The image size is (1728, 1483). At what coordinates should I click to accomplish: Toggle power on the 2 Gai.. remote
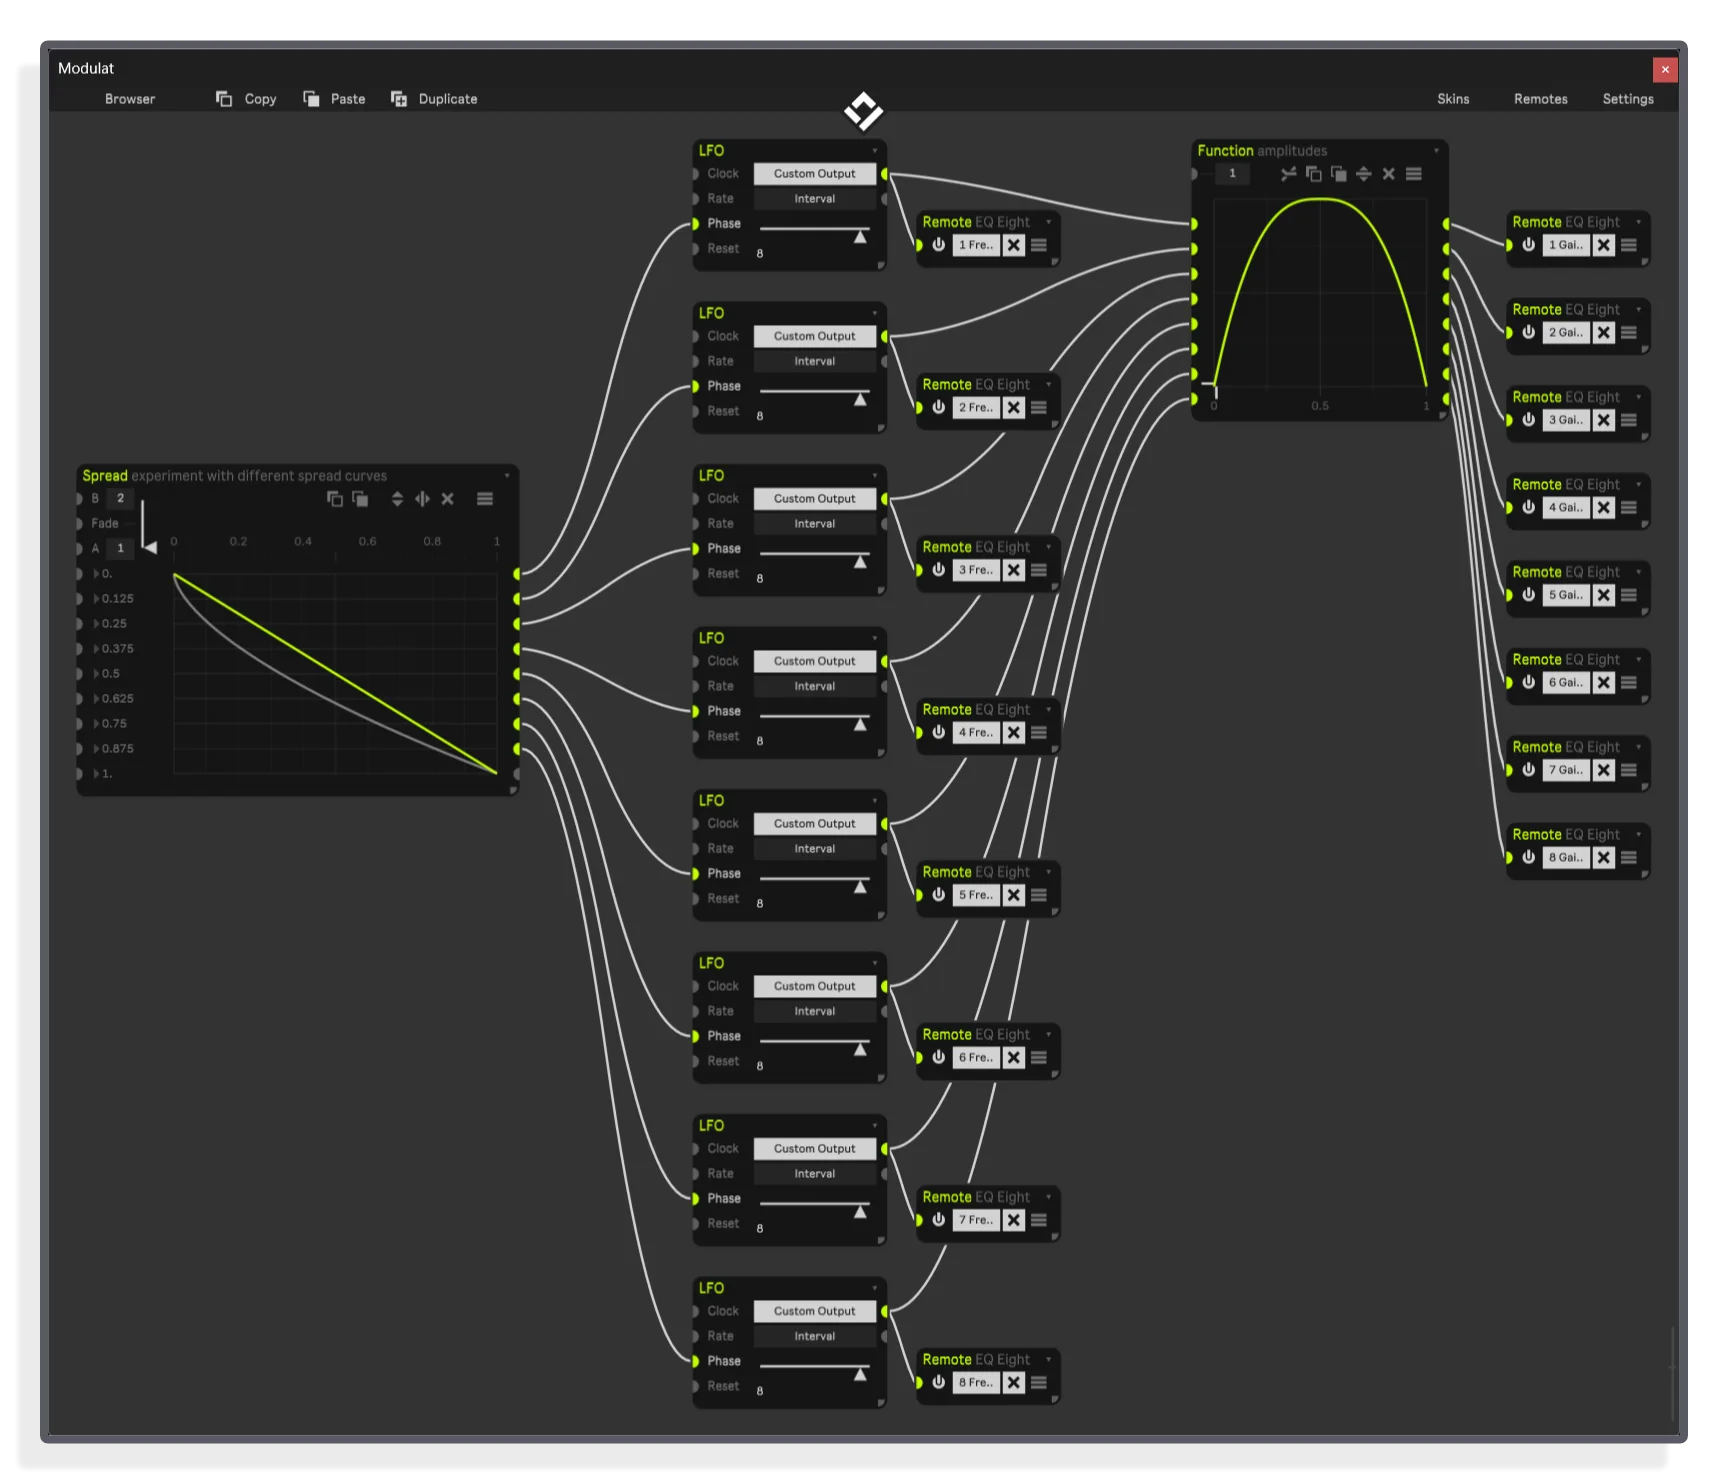click(x=1528, y=333)
